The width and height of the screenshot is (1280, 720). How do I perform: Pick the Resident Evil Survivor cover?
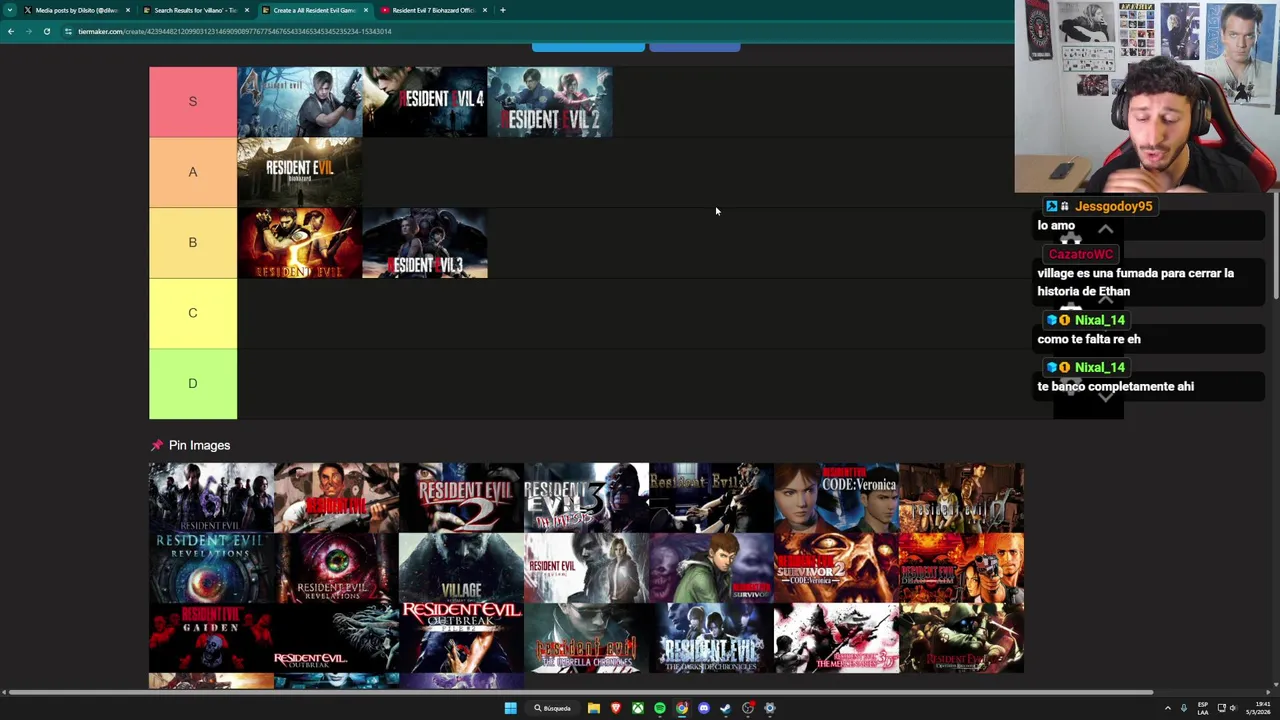click(711, 567)
